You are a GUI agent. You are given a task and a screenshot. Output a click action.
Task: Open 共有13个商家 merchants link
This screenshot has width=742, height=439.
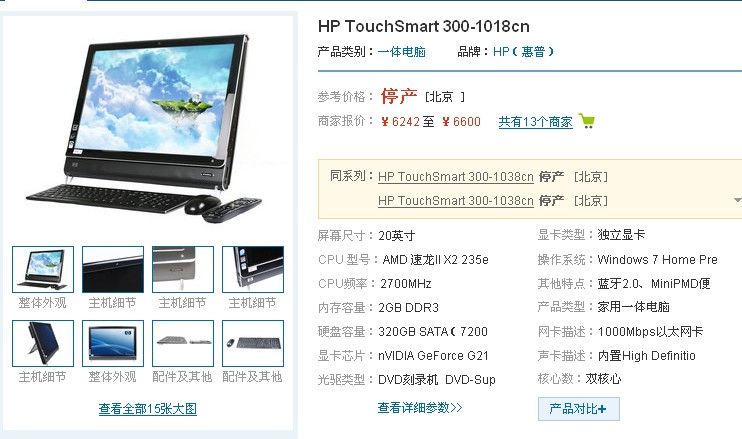(535, 122)
